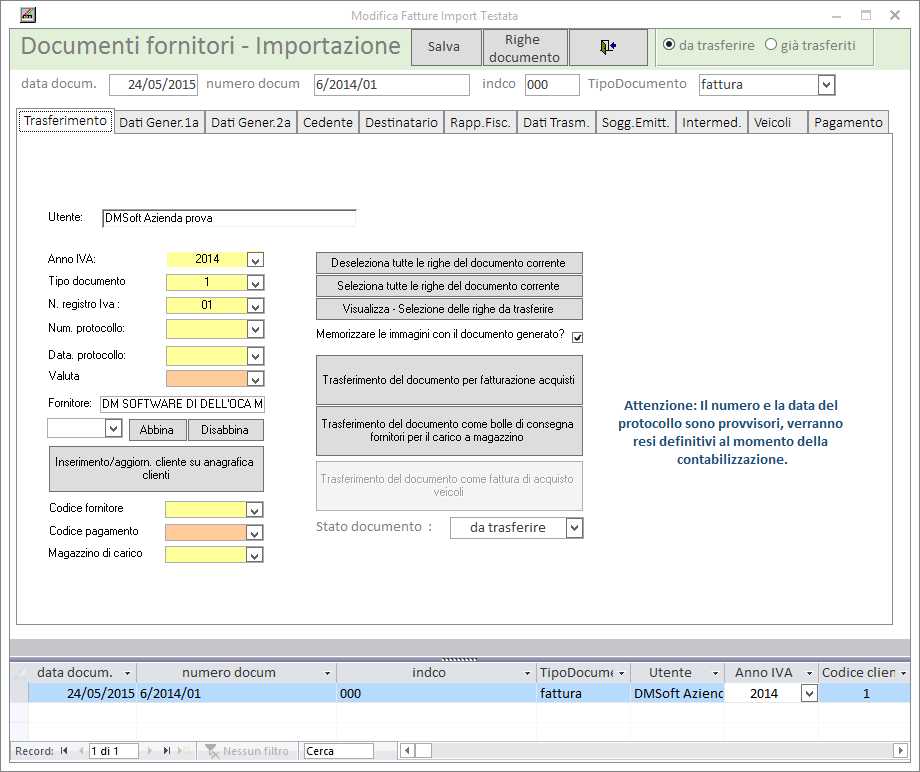Open the Stato documento dropdown
Screen dimensions: 920x772
pyautogui.click(x=574, y=528)
